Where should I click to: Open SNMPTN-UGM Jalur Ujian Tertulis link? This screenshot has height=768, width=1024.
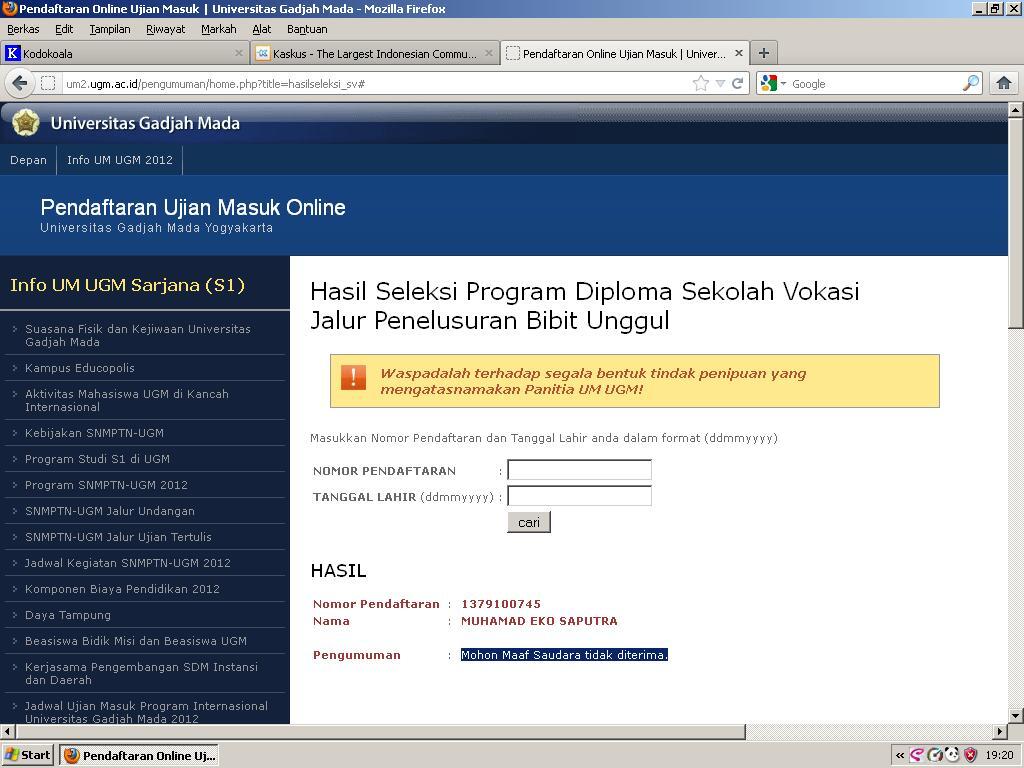(118, 537)
